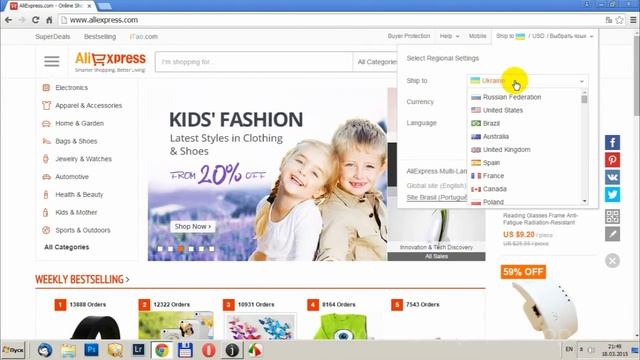
Task: Open Chrome menu hamburger icon
Action: point(633,20)
